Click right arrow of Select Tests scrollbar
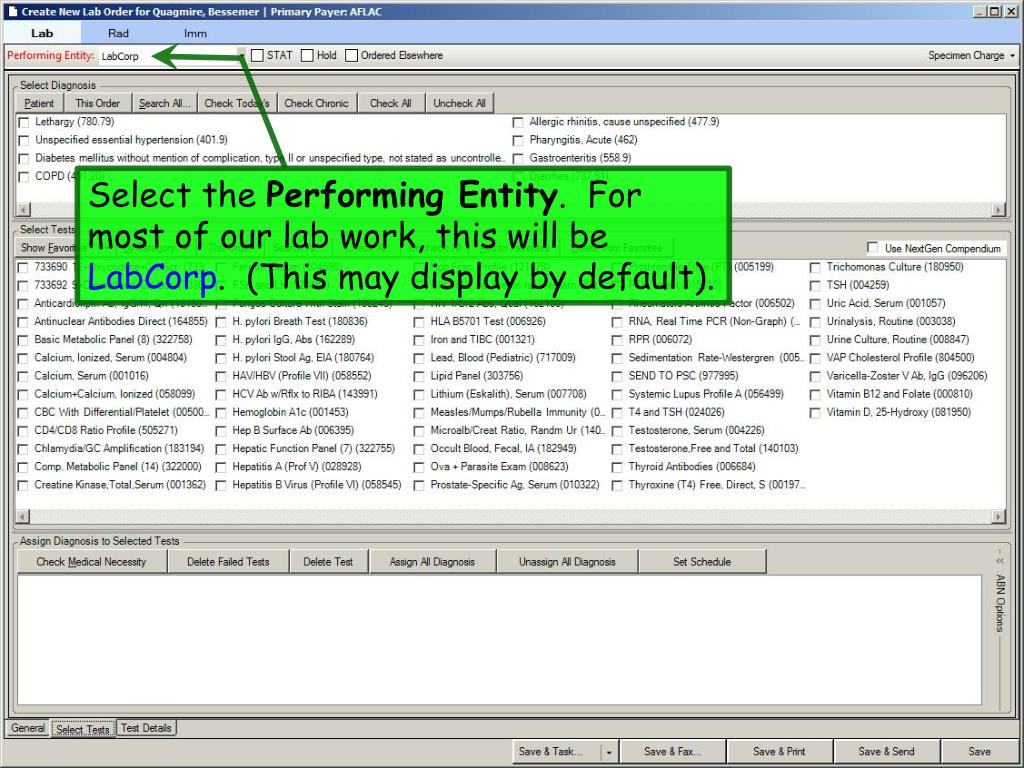This screenshot has height=768, width=1024. pyautogui.click(x=999, y=517)
